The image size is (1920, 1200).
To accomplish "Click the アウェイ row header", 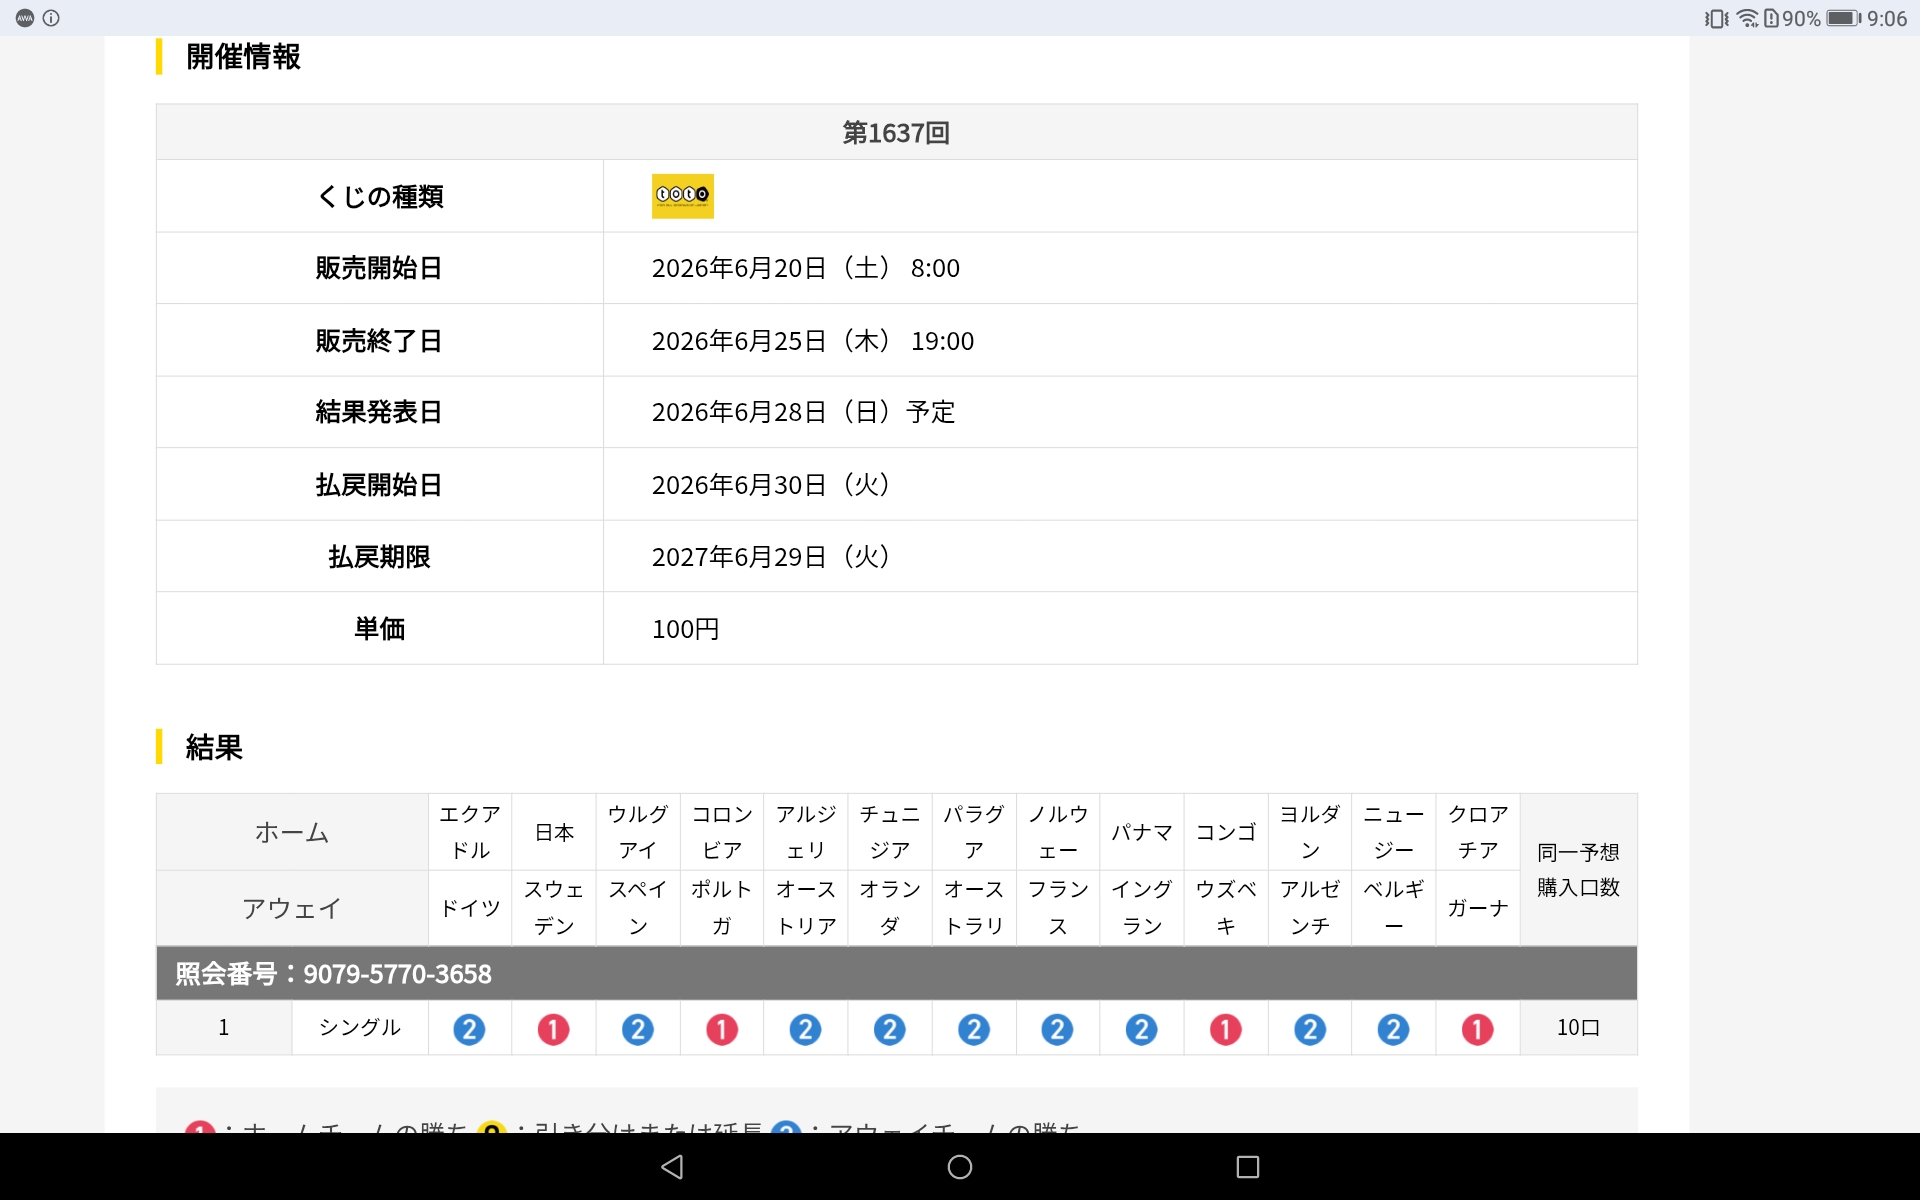I will tap(292, 908).
